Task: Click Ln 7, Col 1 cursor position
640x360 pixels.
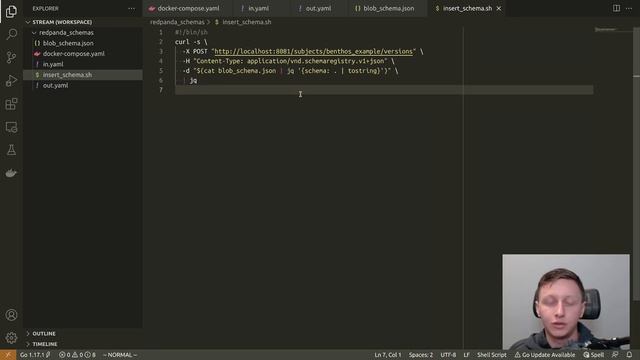Action: click(388, 355)
